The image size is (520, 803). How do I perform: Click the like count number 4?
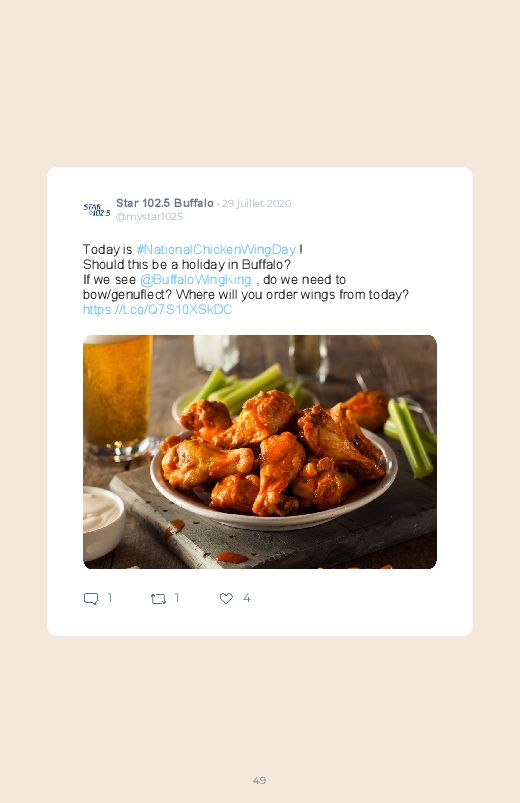click(x=246, y=598)
